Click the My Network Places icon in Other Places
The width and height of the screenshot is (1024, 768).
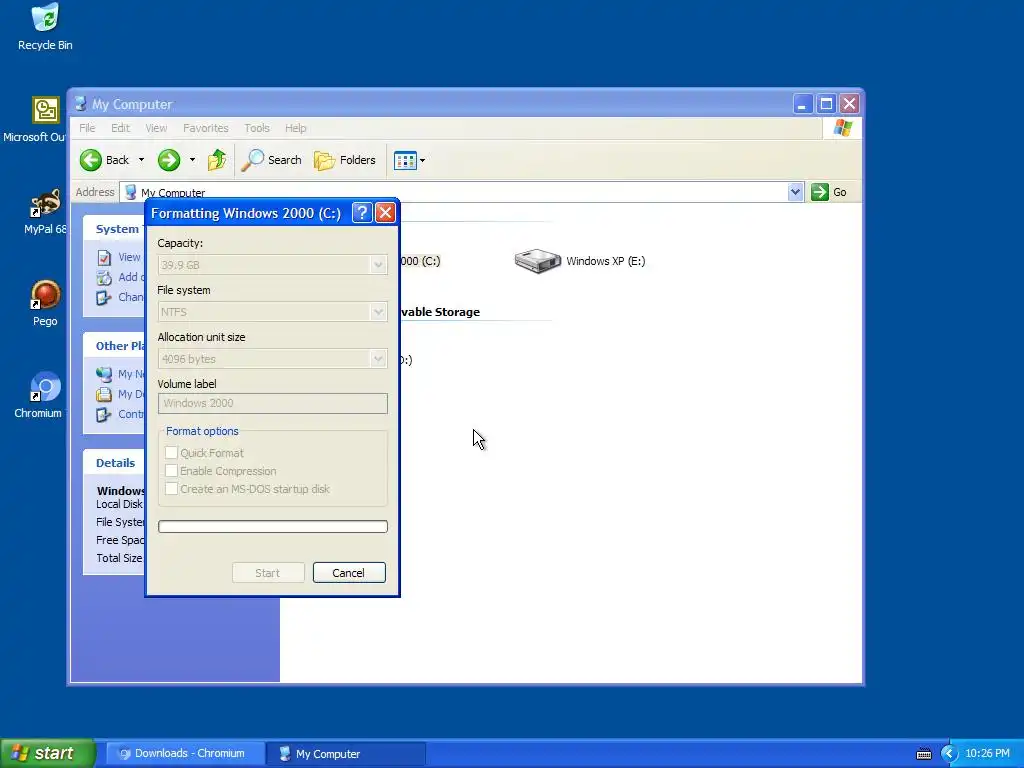coord(104,374)
